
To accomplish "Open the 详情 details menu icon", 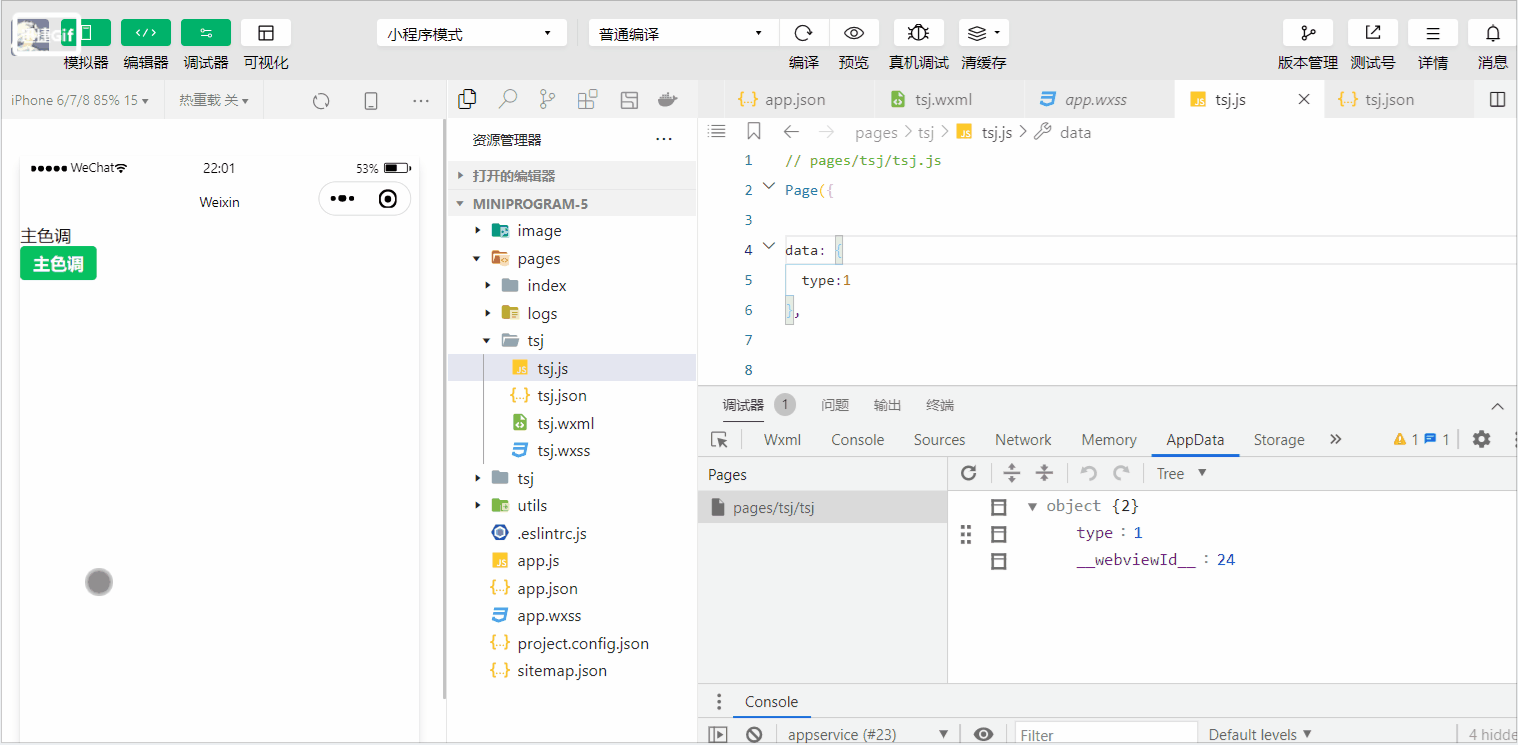I will click(1433, 33).
